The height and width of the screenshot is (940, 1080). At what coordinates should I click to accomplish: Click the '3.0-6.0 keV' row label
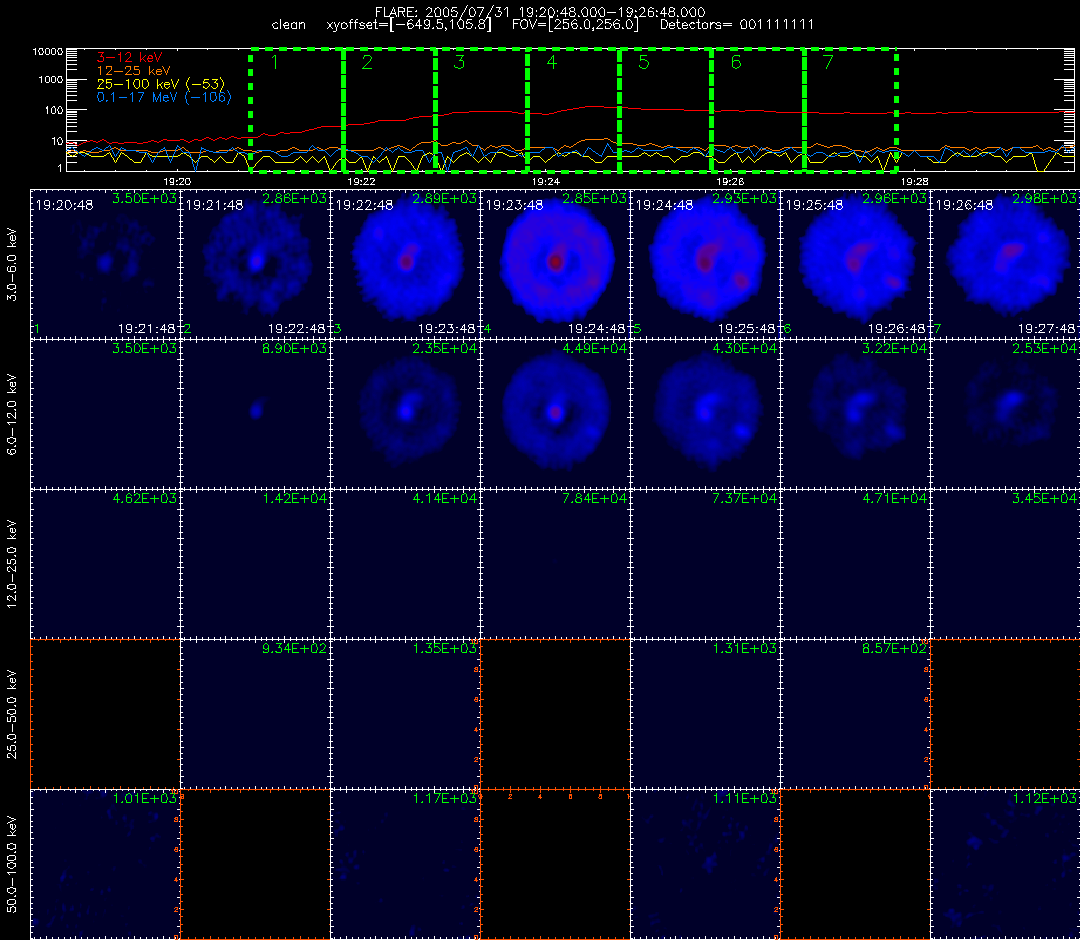coord(12,265)
